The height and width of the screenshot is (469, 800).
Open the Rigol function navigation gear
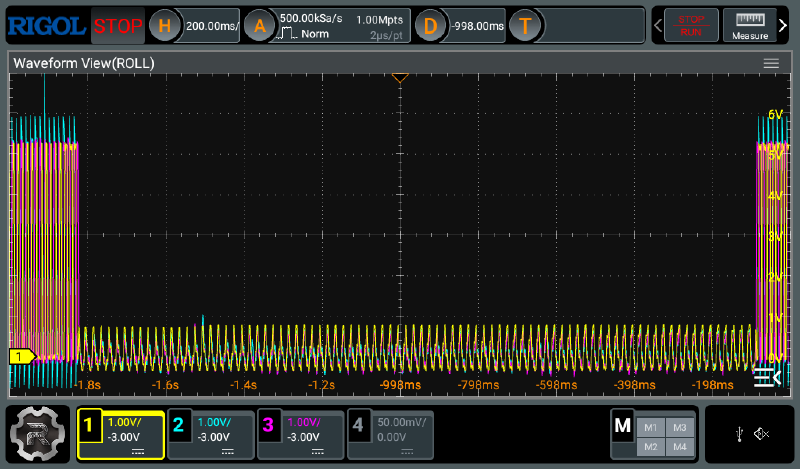pyautogui.click(x=38, y=434)
